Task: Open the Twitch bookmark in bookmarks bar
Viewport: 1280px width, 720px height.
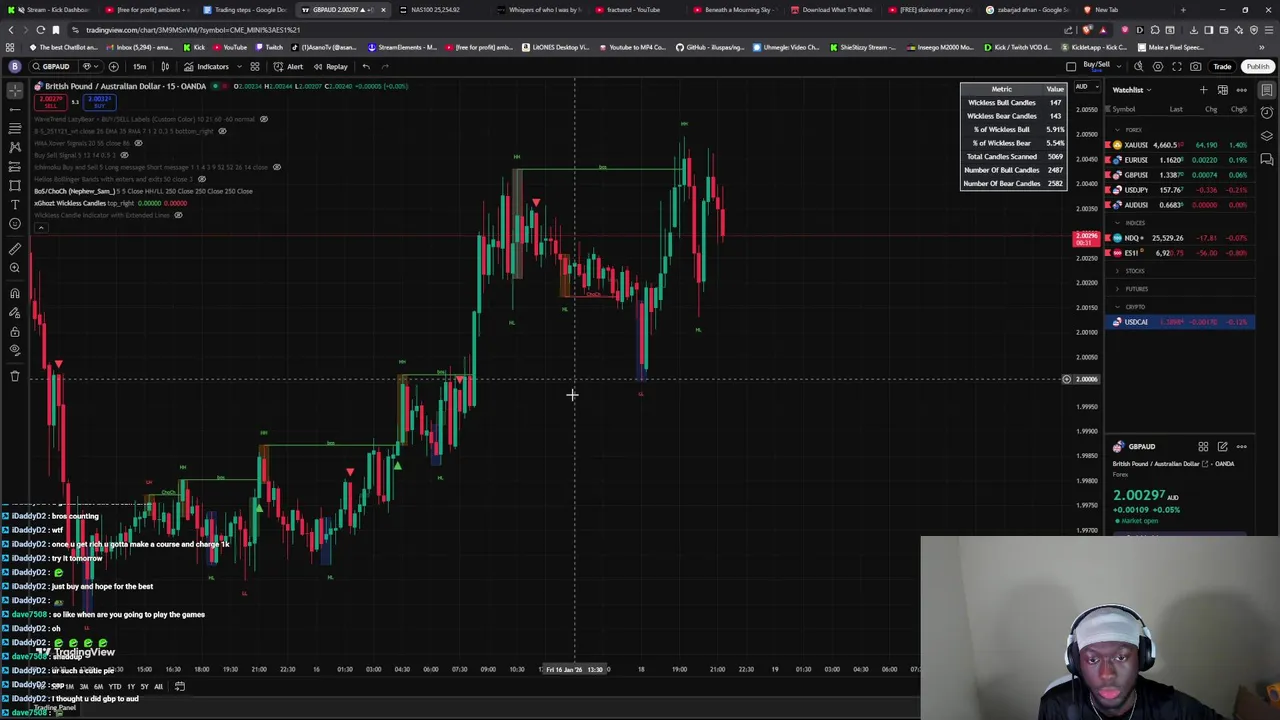Action: click(x=269, y=47)
